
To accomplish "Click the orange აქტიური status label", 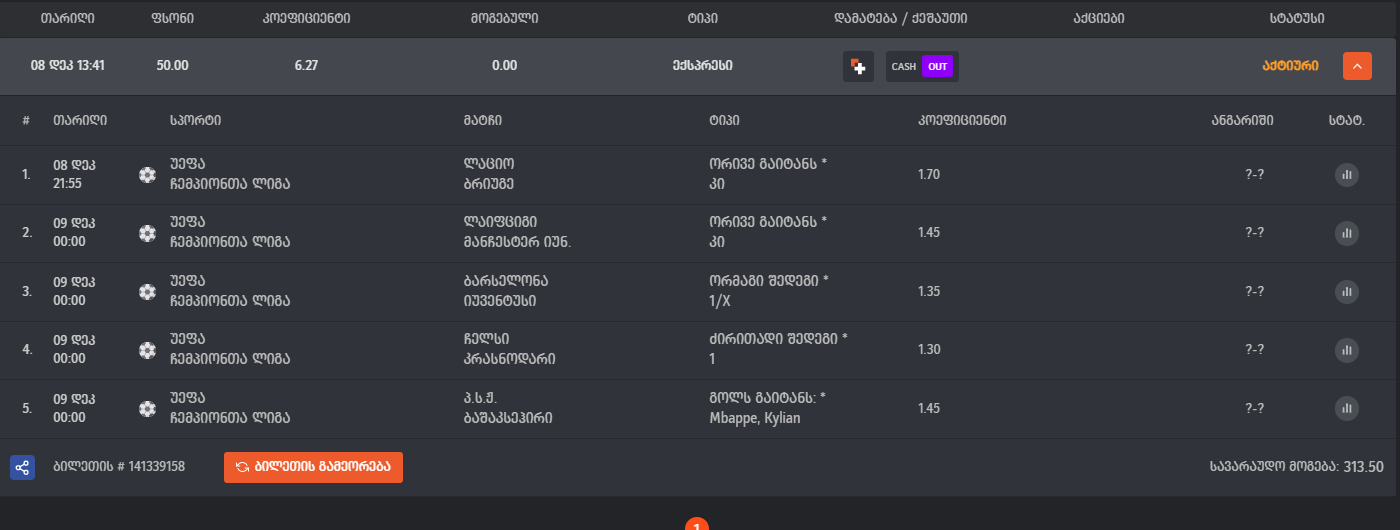I will tap(1291, 66).
